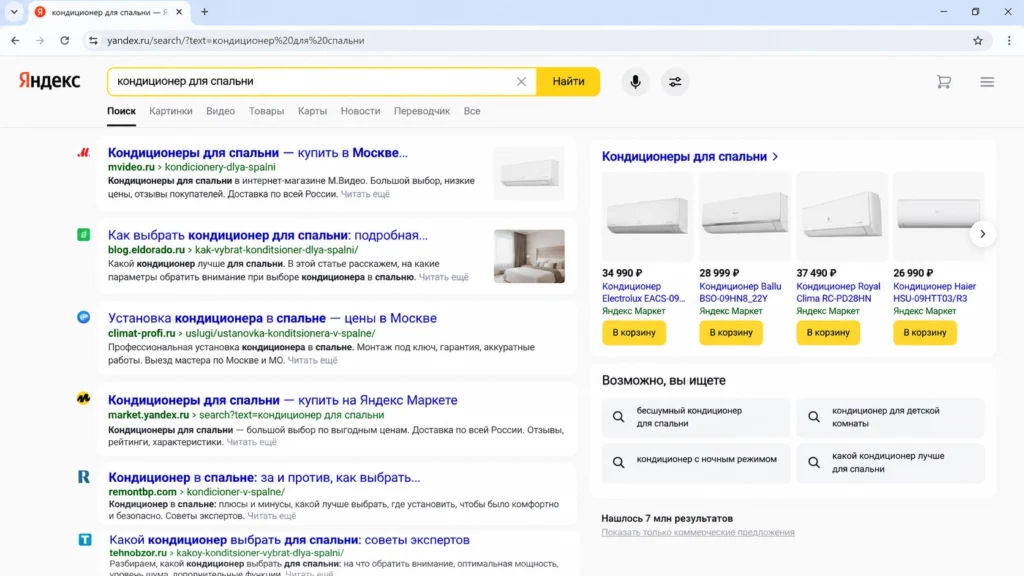Viewport: 1024px width, 576px height.
Task: Add Royal Clima RC-PD28HN to cart
Action: point(827,332)
